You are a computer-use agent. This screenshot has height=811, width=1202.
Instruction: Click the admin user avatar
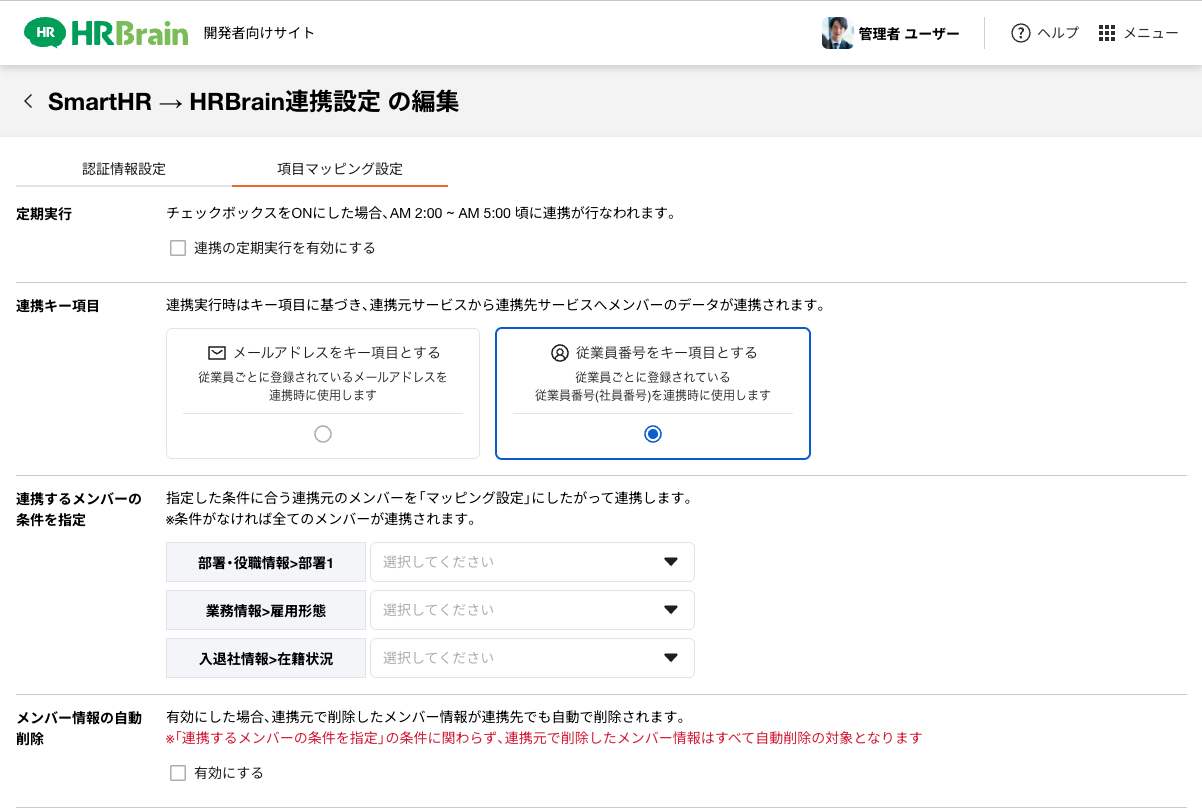point(837,33)
